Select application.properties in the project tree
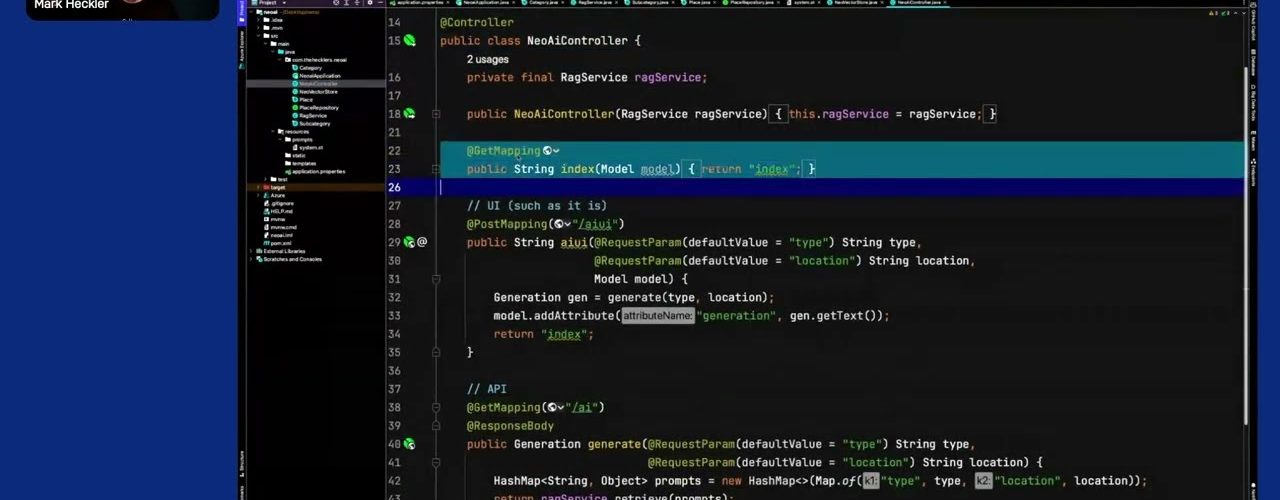This screenshot has width=1280, height=500. [x=318, y=171]
